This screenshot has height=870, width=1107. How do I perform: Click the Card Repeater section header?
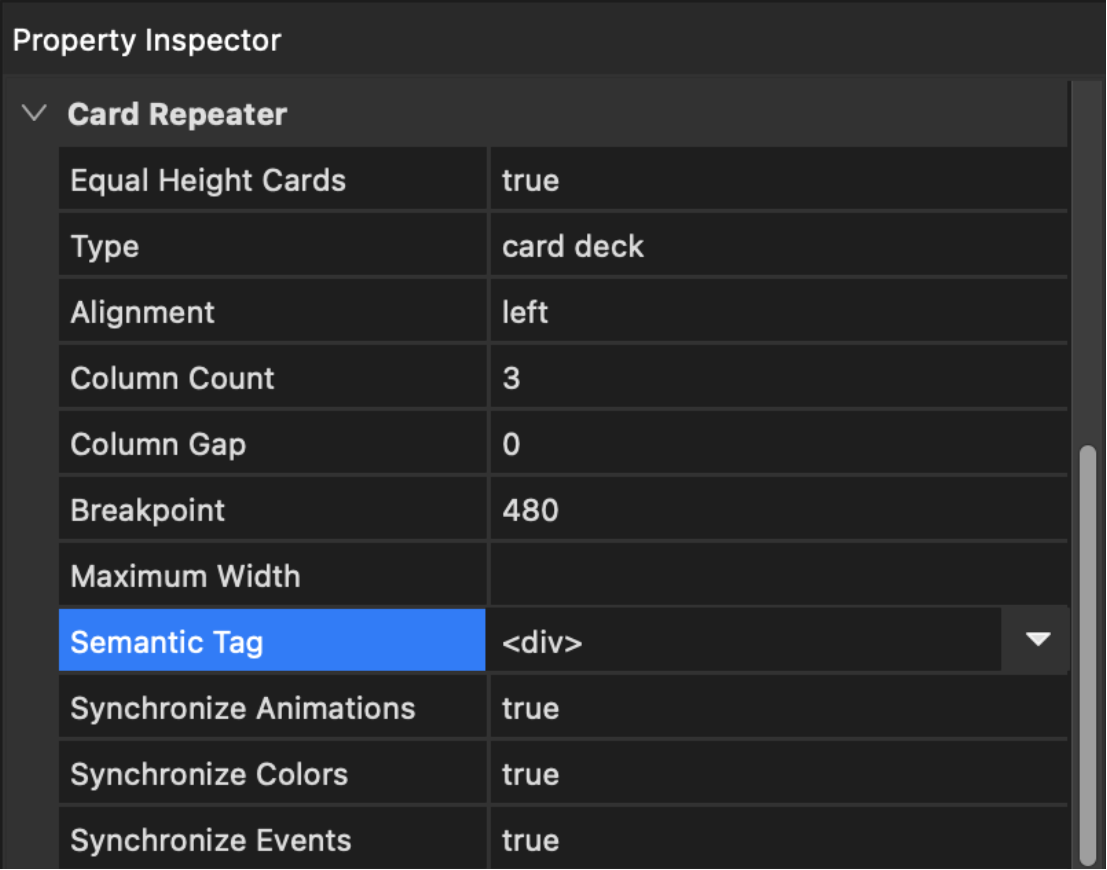click(177, 114)
